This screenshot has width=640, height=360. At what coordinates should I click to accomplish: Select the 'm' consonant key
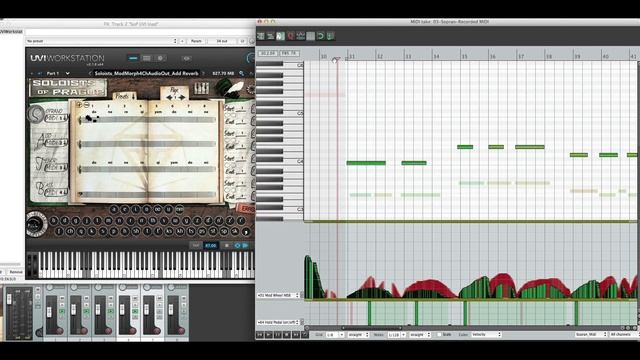[x=109, y=221]
